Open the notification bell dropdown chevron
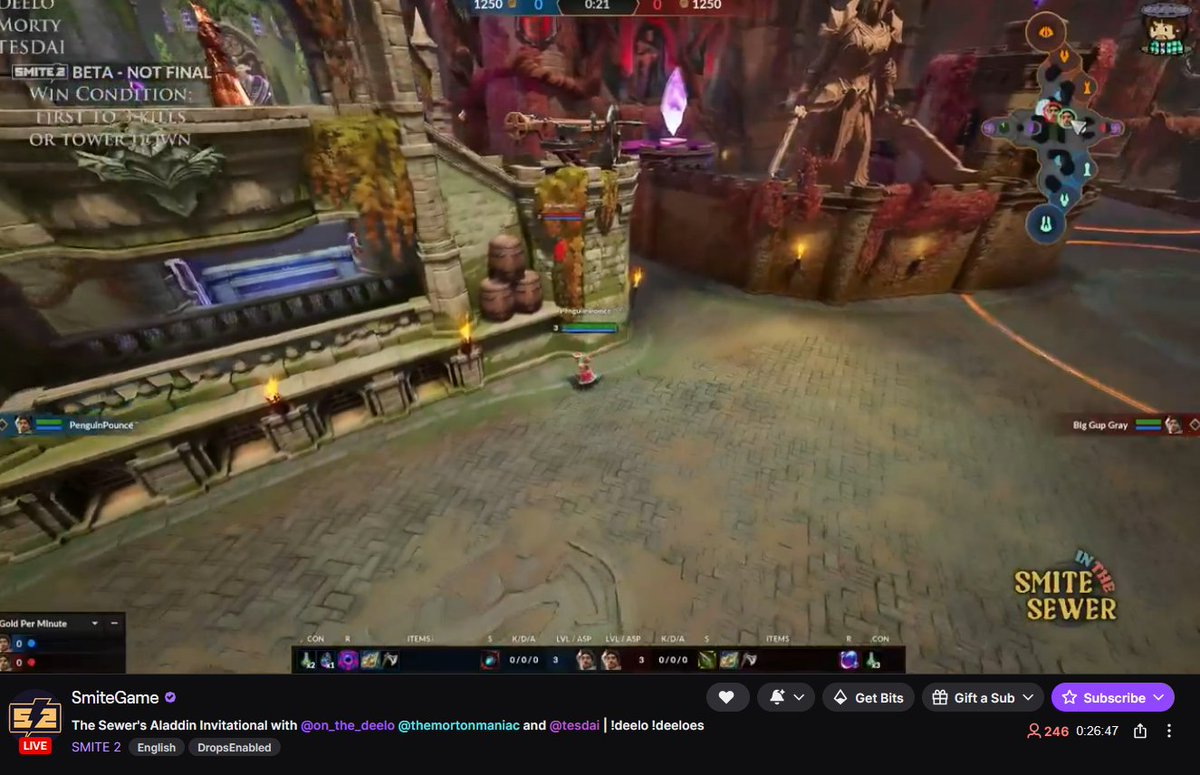The height and width of the screenshot is (775, 1200). pos(798,697)
